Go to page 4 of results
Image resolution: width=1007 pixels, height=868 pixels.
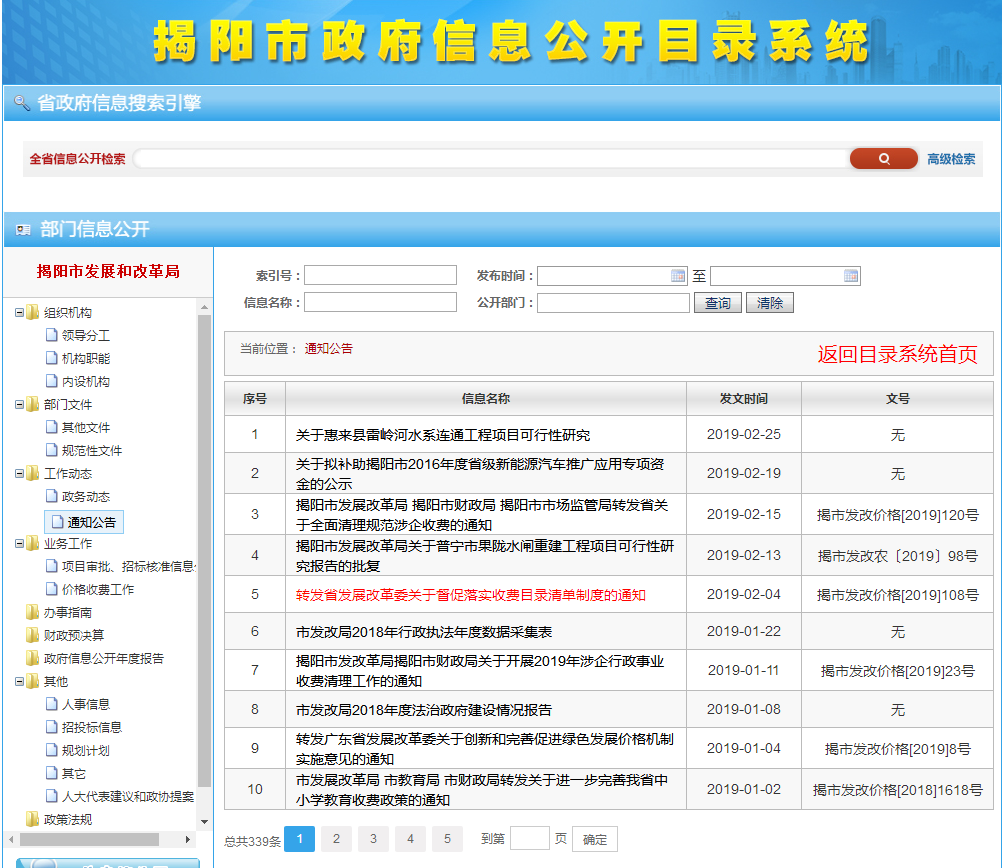click(x=410, y=838)
